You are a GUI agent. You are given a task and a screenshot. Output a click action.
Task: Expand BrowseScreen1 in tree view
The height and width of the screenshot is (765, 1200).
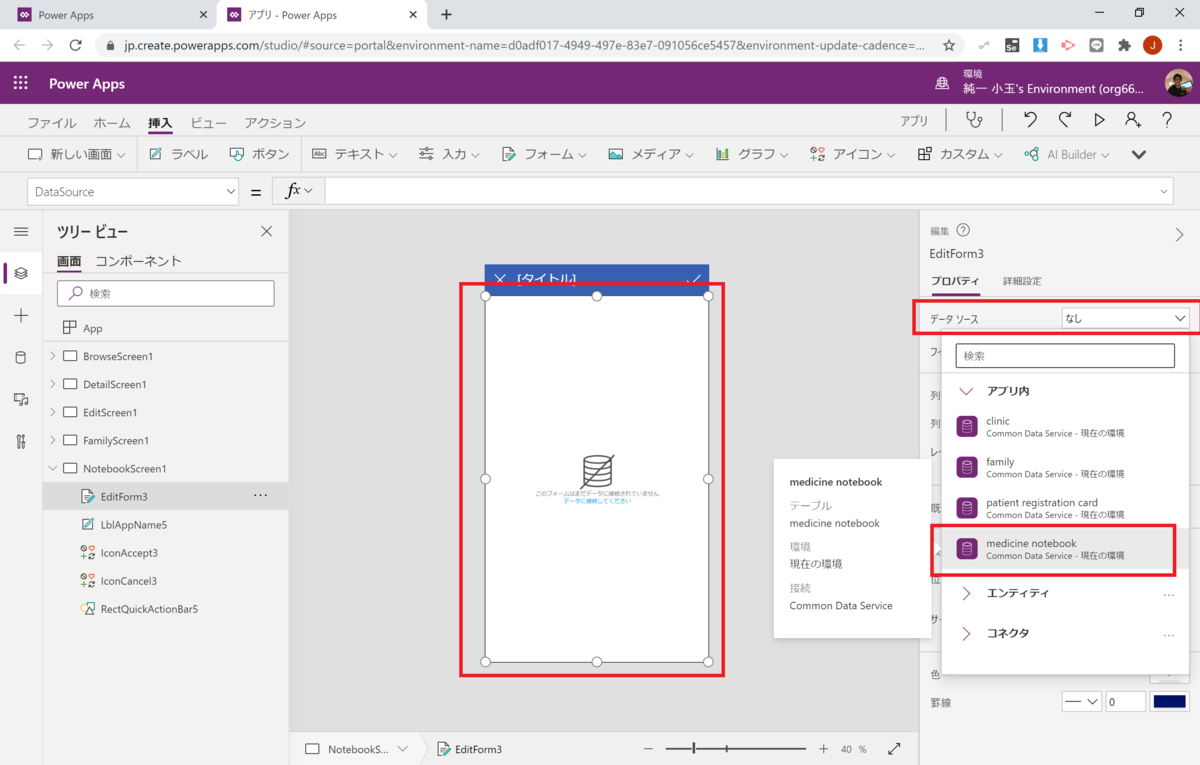53,356
